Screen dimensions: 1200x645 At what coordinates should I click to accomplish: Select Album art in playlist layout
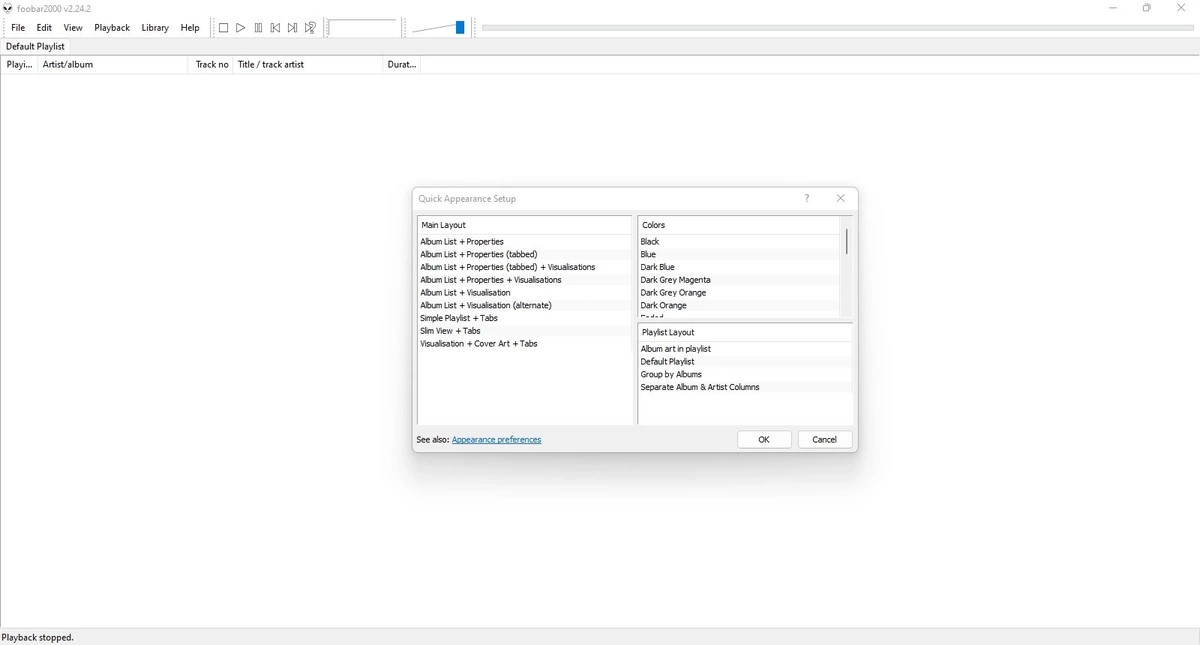tap(745, 349)
